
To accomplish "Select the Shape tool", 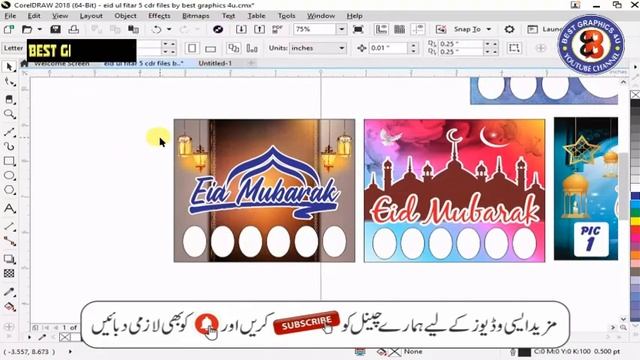I will pyautogui.click(x=9, y=82).
